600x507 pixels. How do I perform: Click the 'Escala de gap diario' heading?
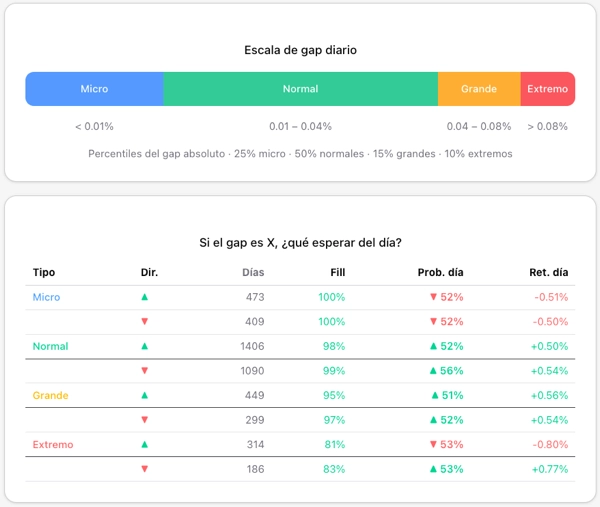coord(300,50)
